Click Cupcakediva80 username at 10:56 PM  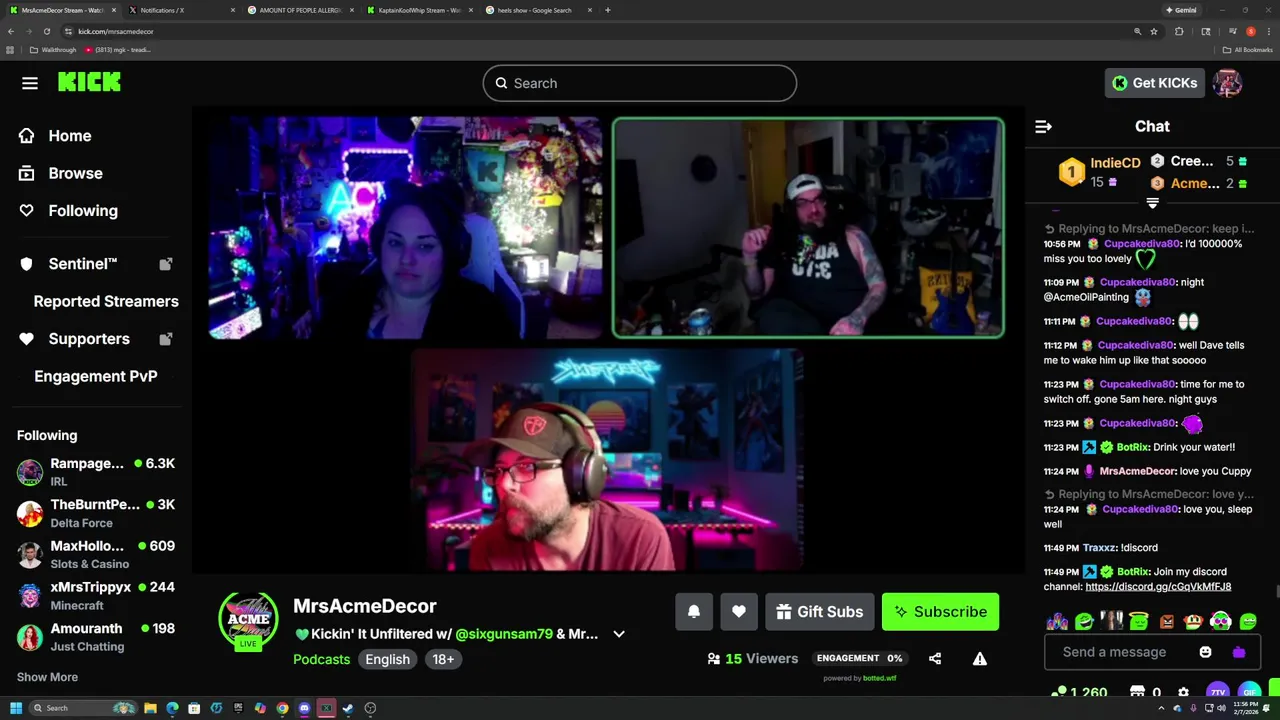click(1142, 244)
